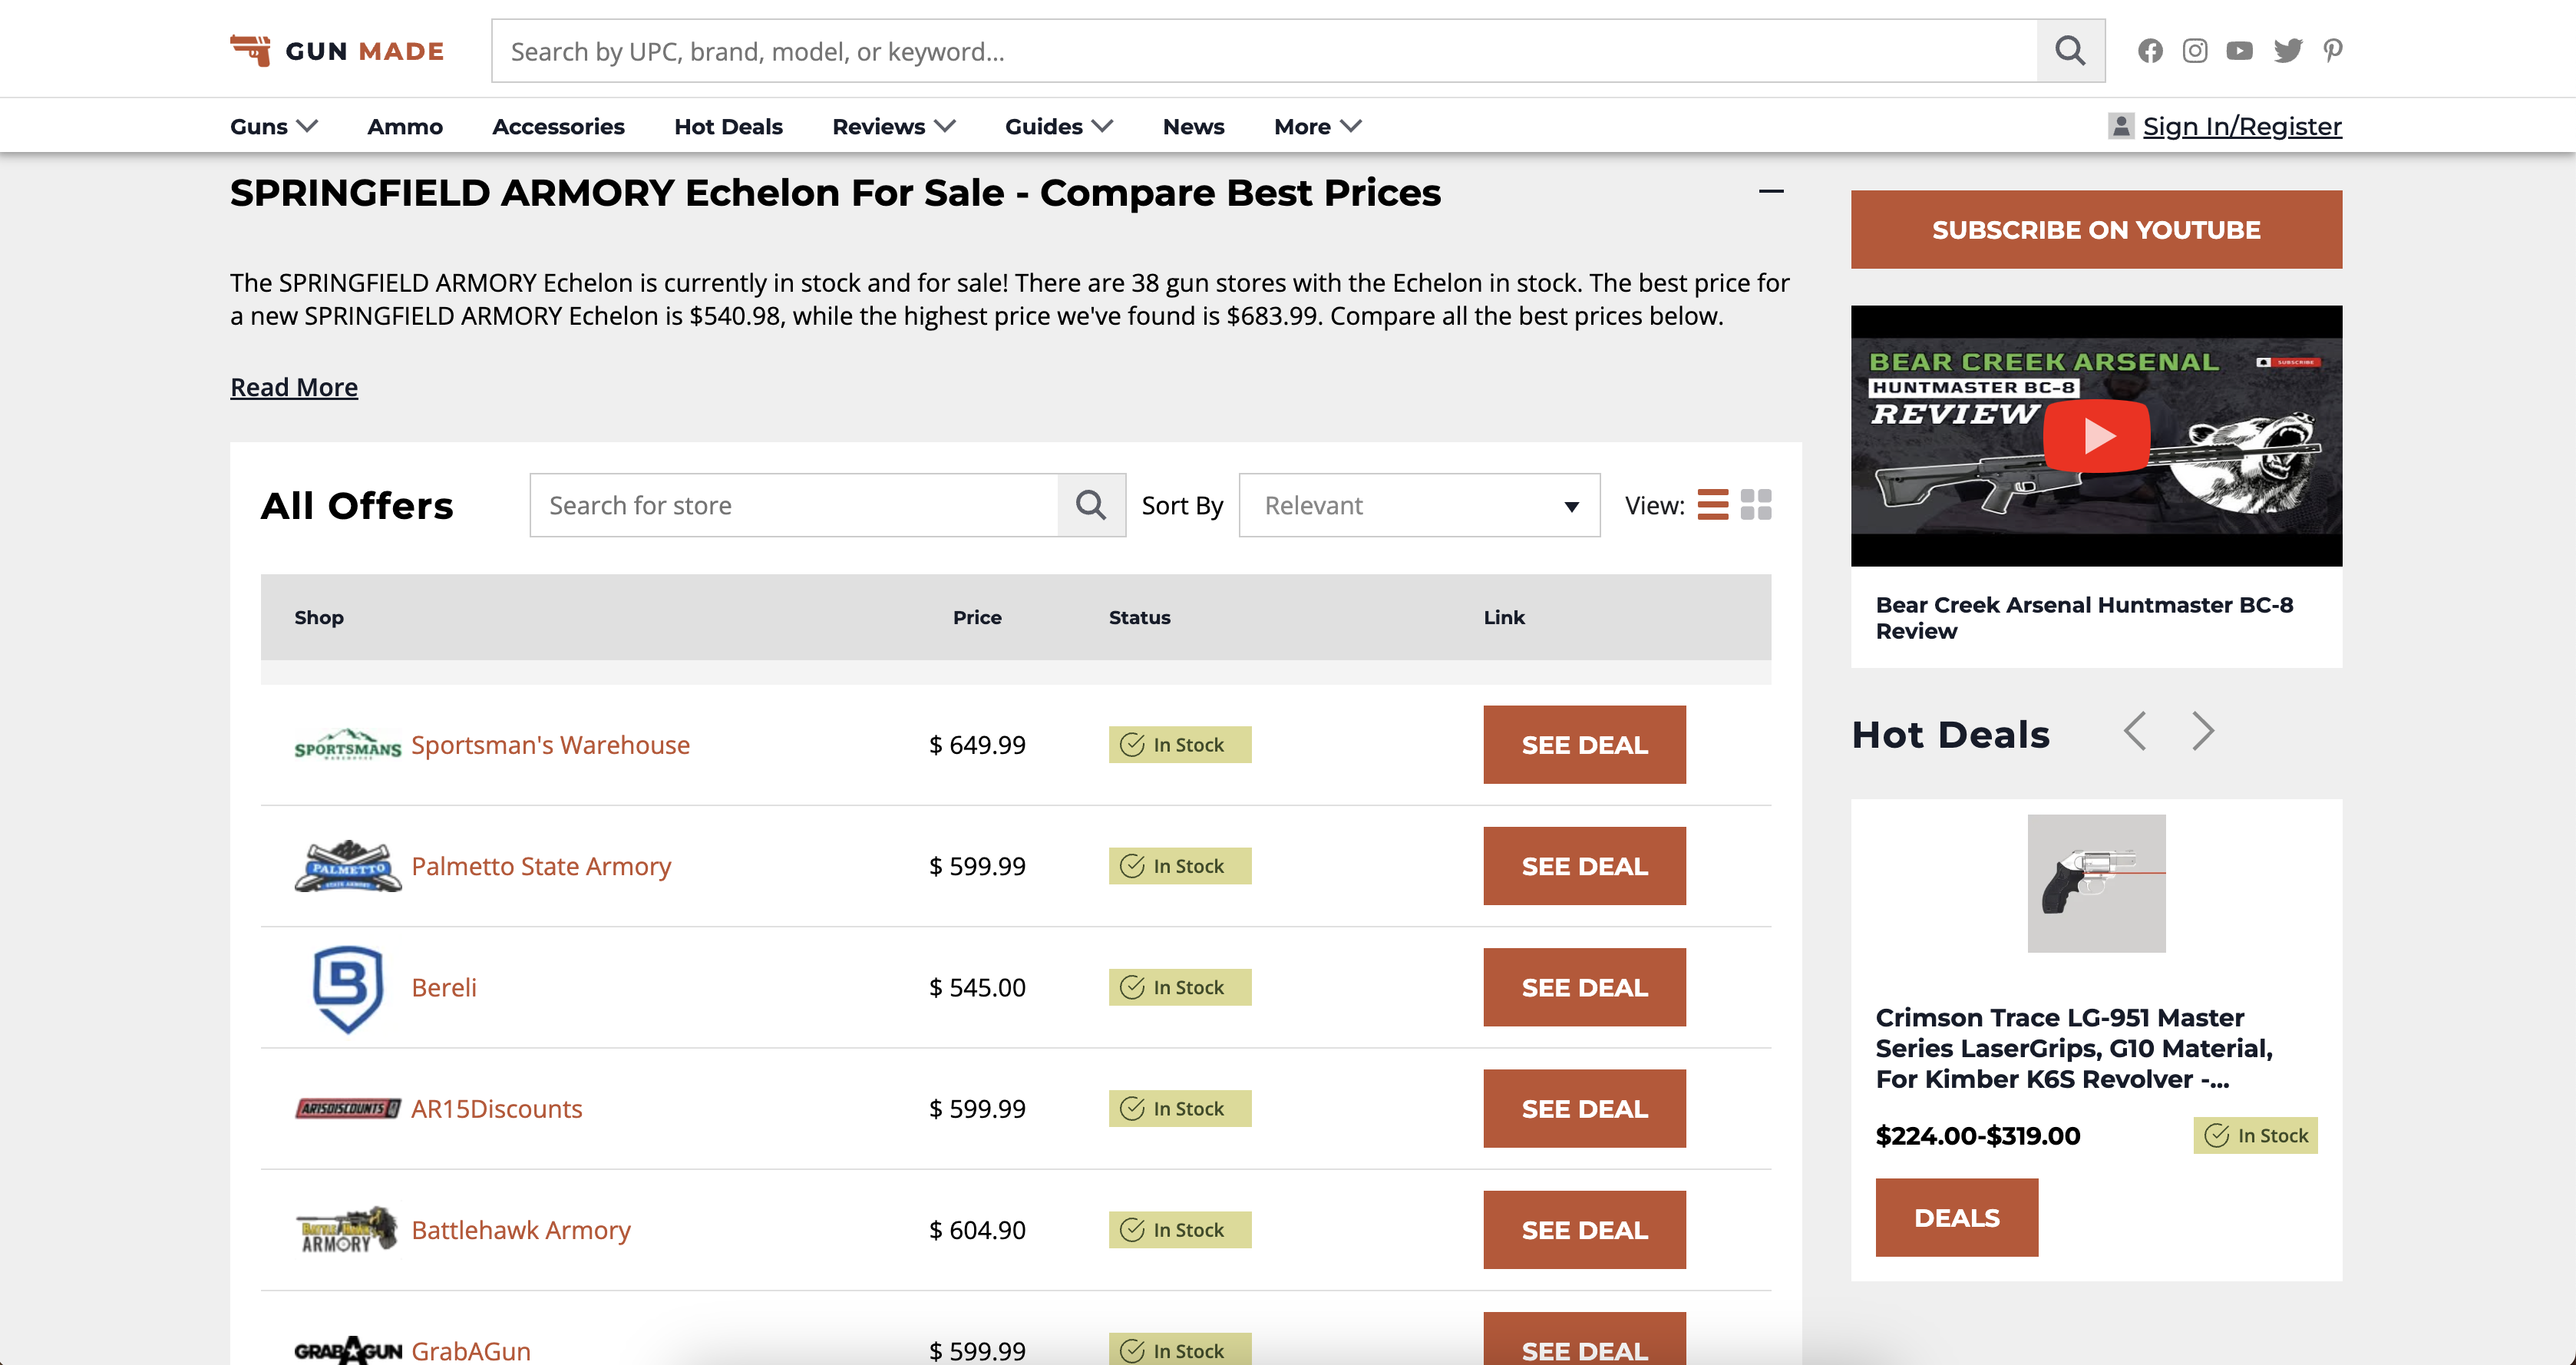Click See Deal for Palmetto State Armory
Viewport: 2576px width, 1365px height.
point(1584,866)
